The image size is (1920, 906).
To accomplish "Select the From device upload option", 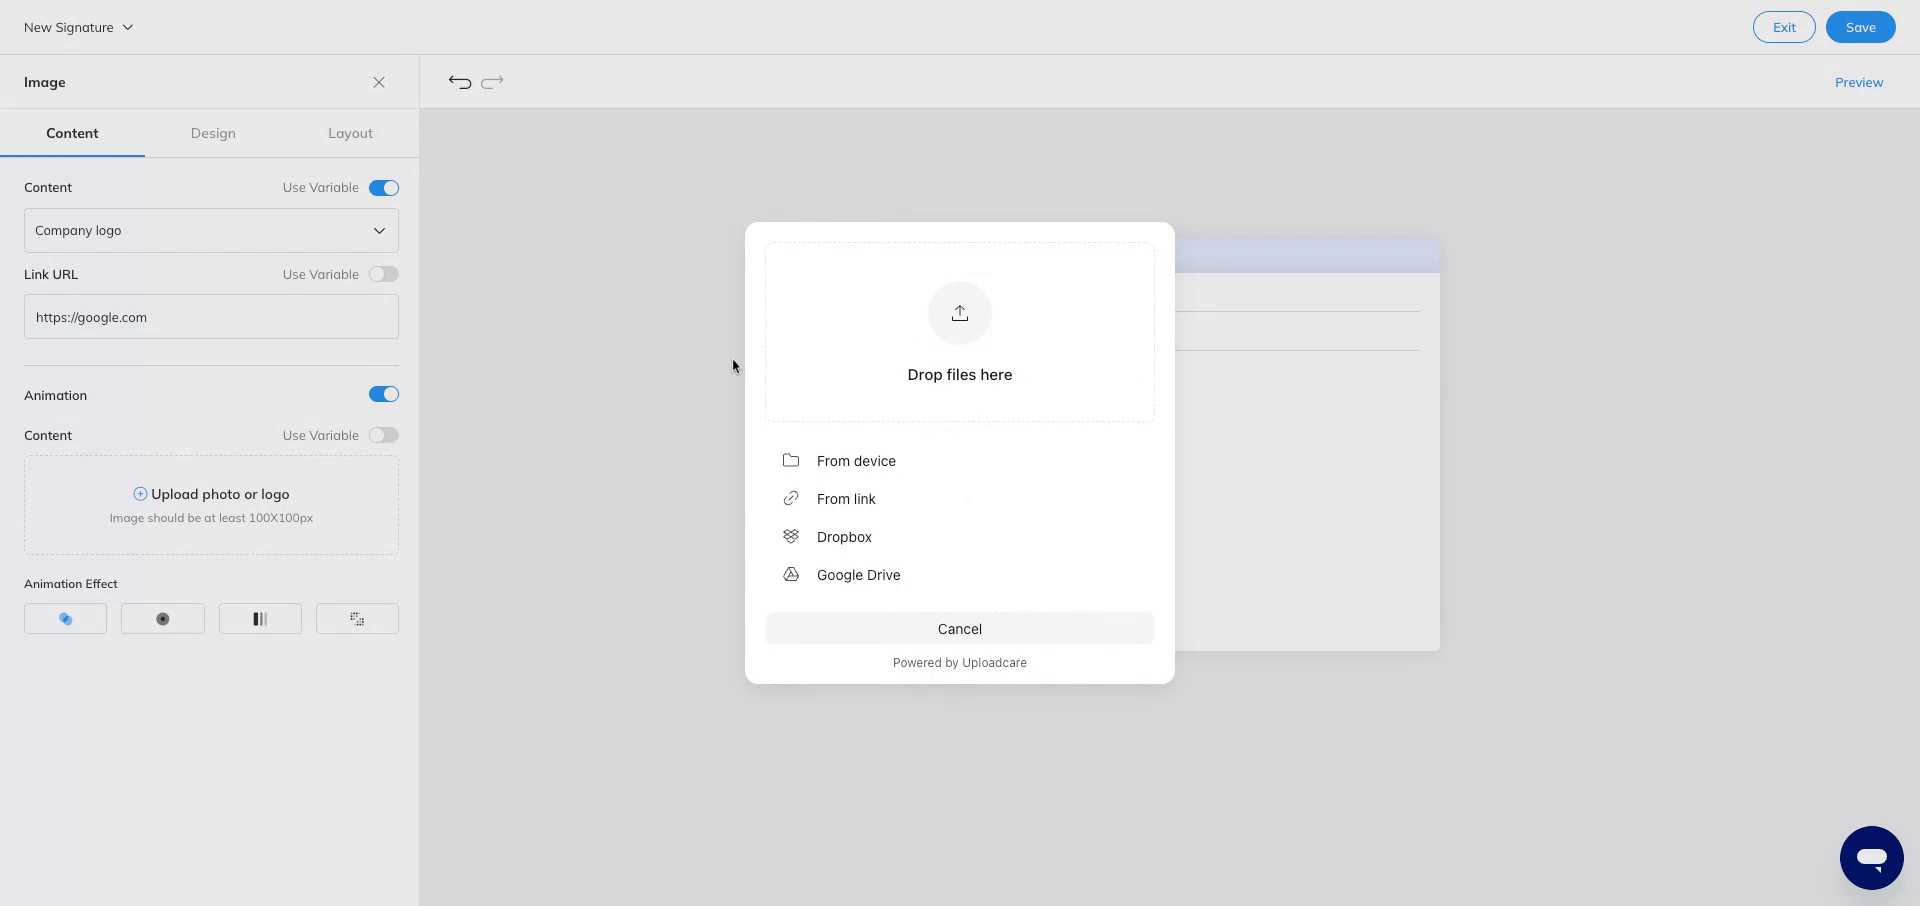I will tap(856, 461).
